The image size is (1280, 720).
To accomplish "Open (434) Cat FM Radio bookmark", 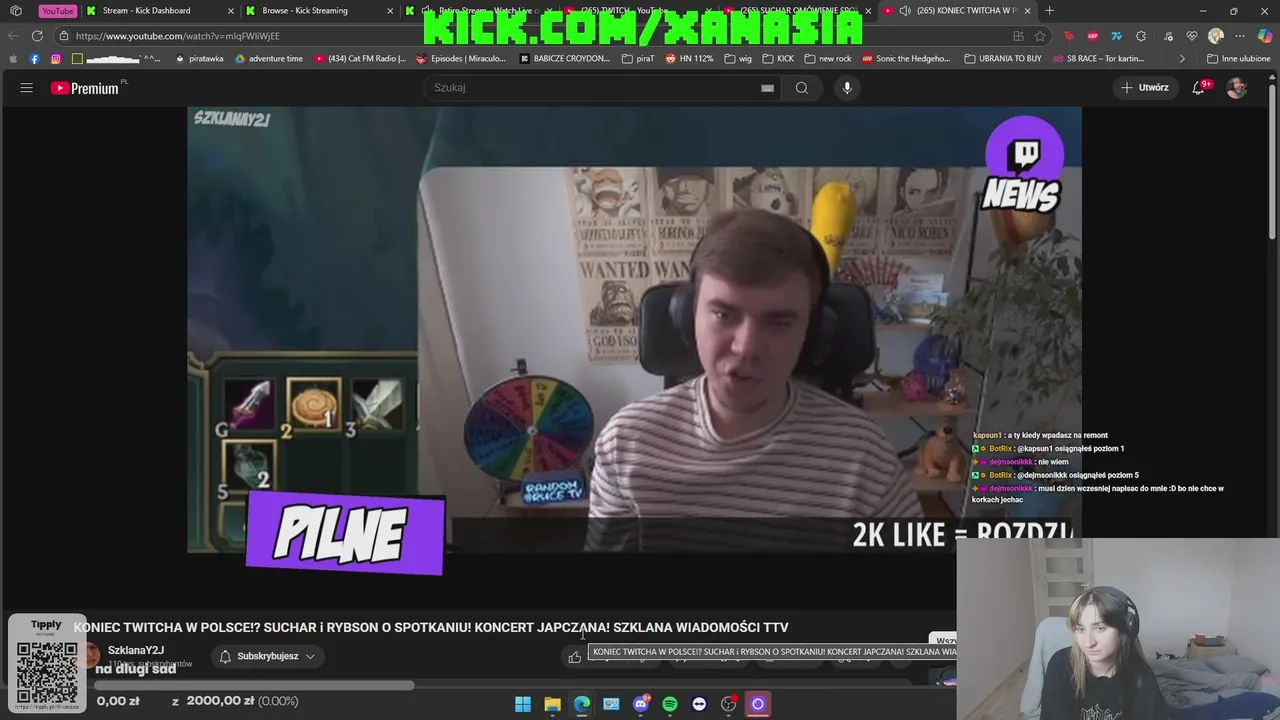I will tap(360, 59).
